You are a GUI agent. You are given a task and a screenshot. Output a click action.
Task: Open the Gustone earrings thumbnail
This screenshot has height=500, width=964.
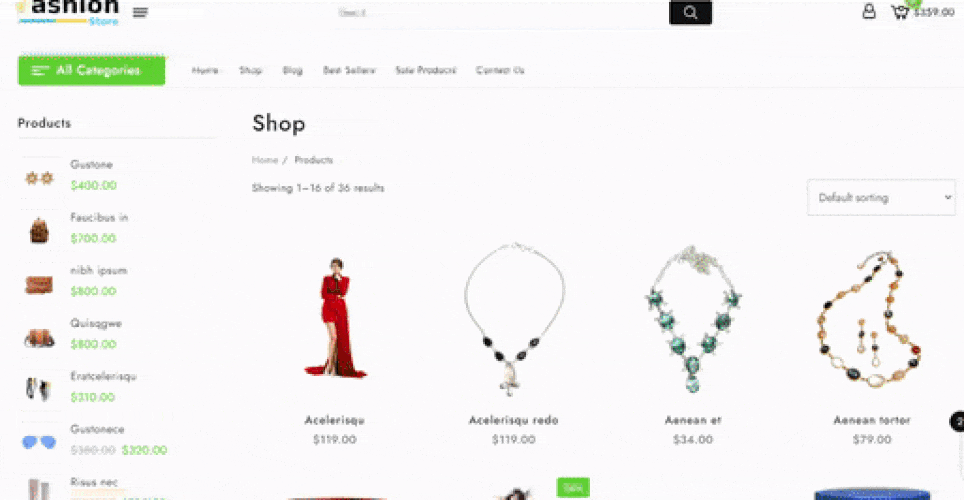[39, 178]
